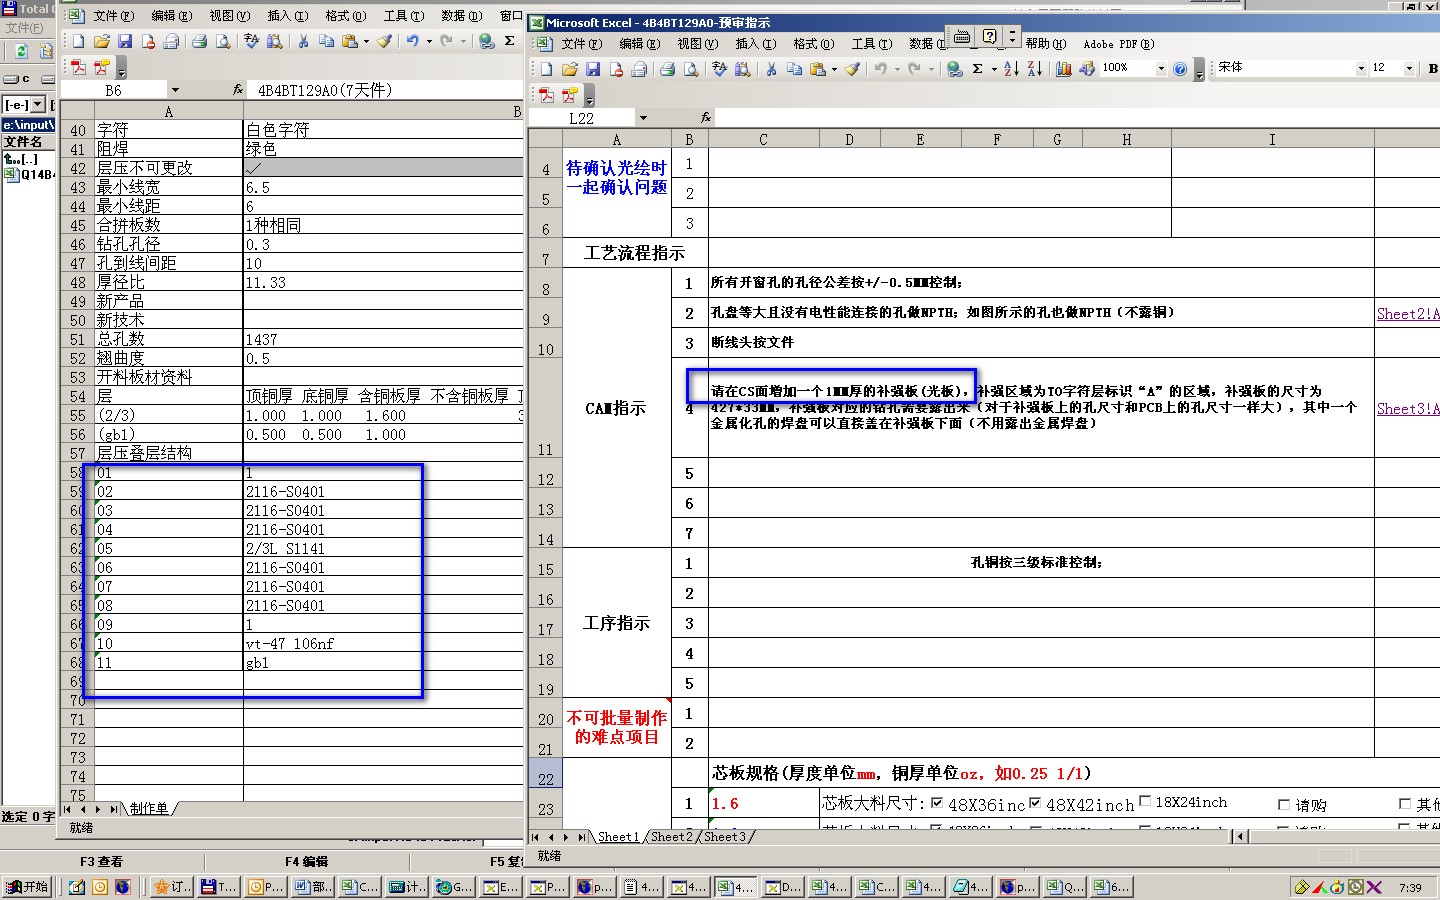The height and width of the screenshot is (900, 1440).
Task: Click Sort Ascending icon in right Excel toolbar
Action: 1011,69
